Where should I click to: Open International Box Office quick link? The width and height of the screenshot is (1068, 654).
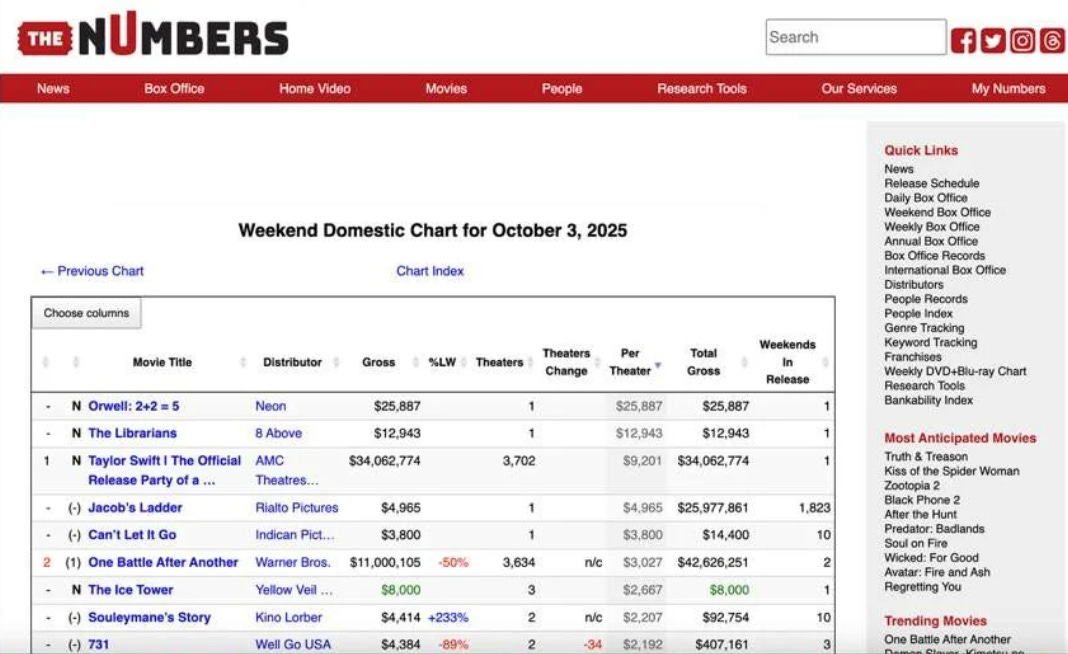(x=945, y=270)
